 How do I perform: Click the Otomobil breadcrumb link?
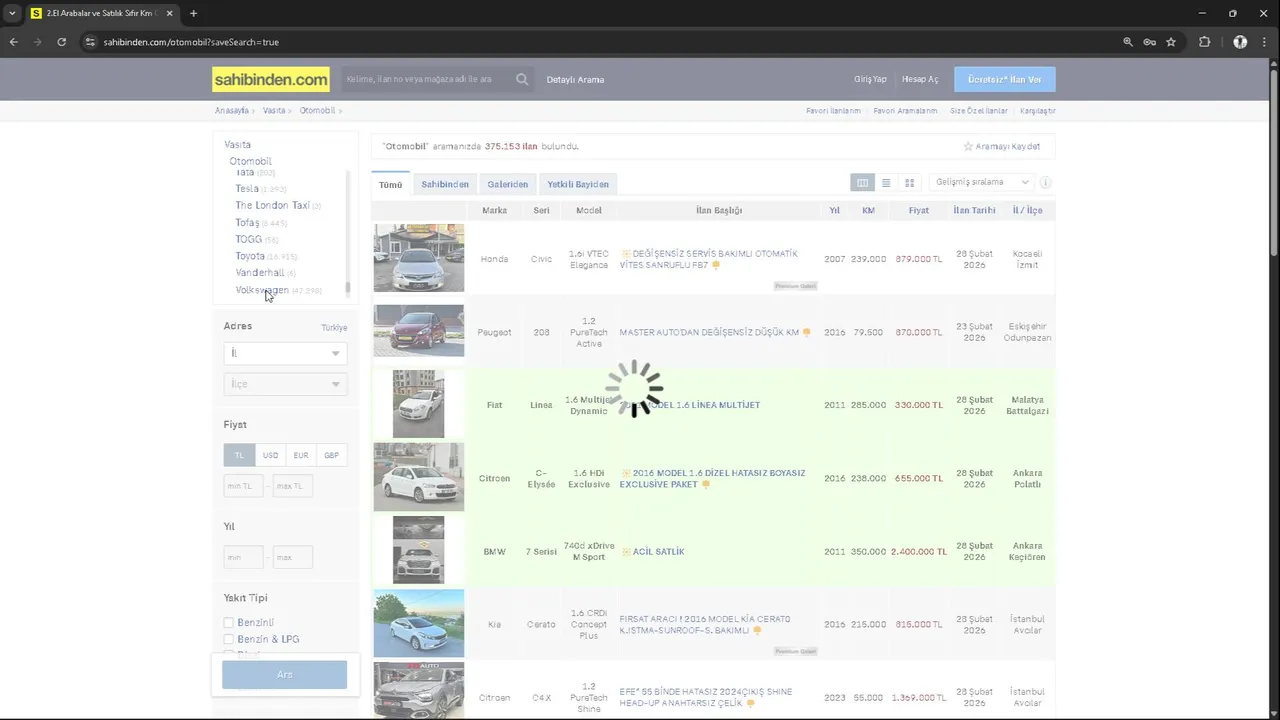click(317, 111)
